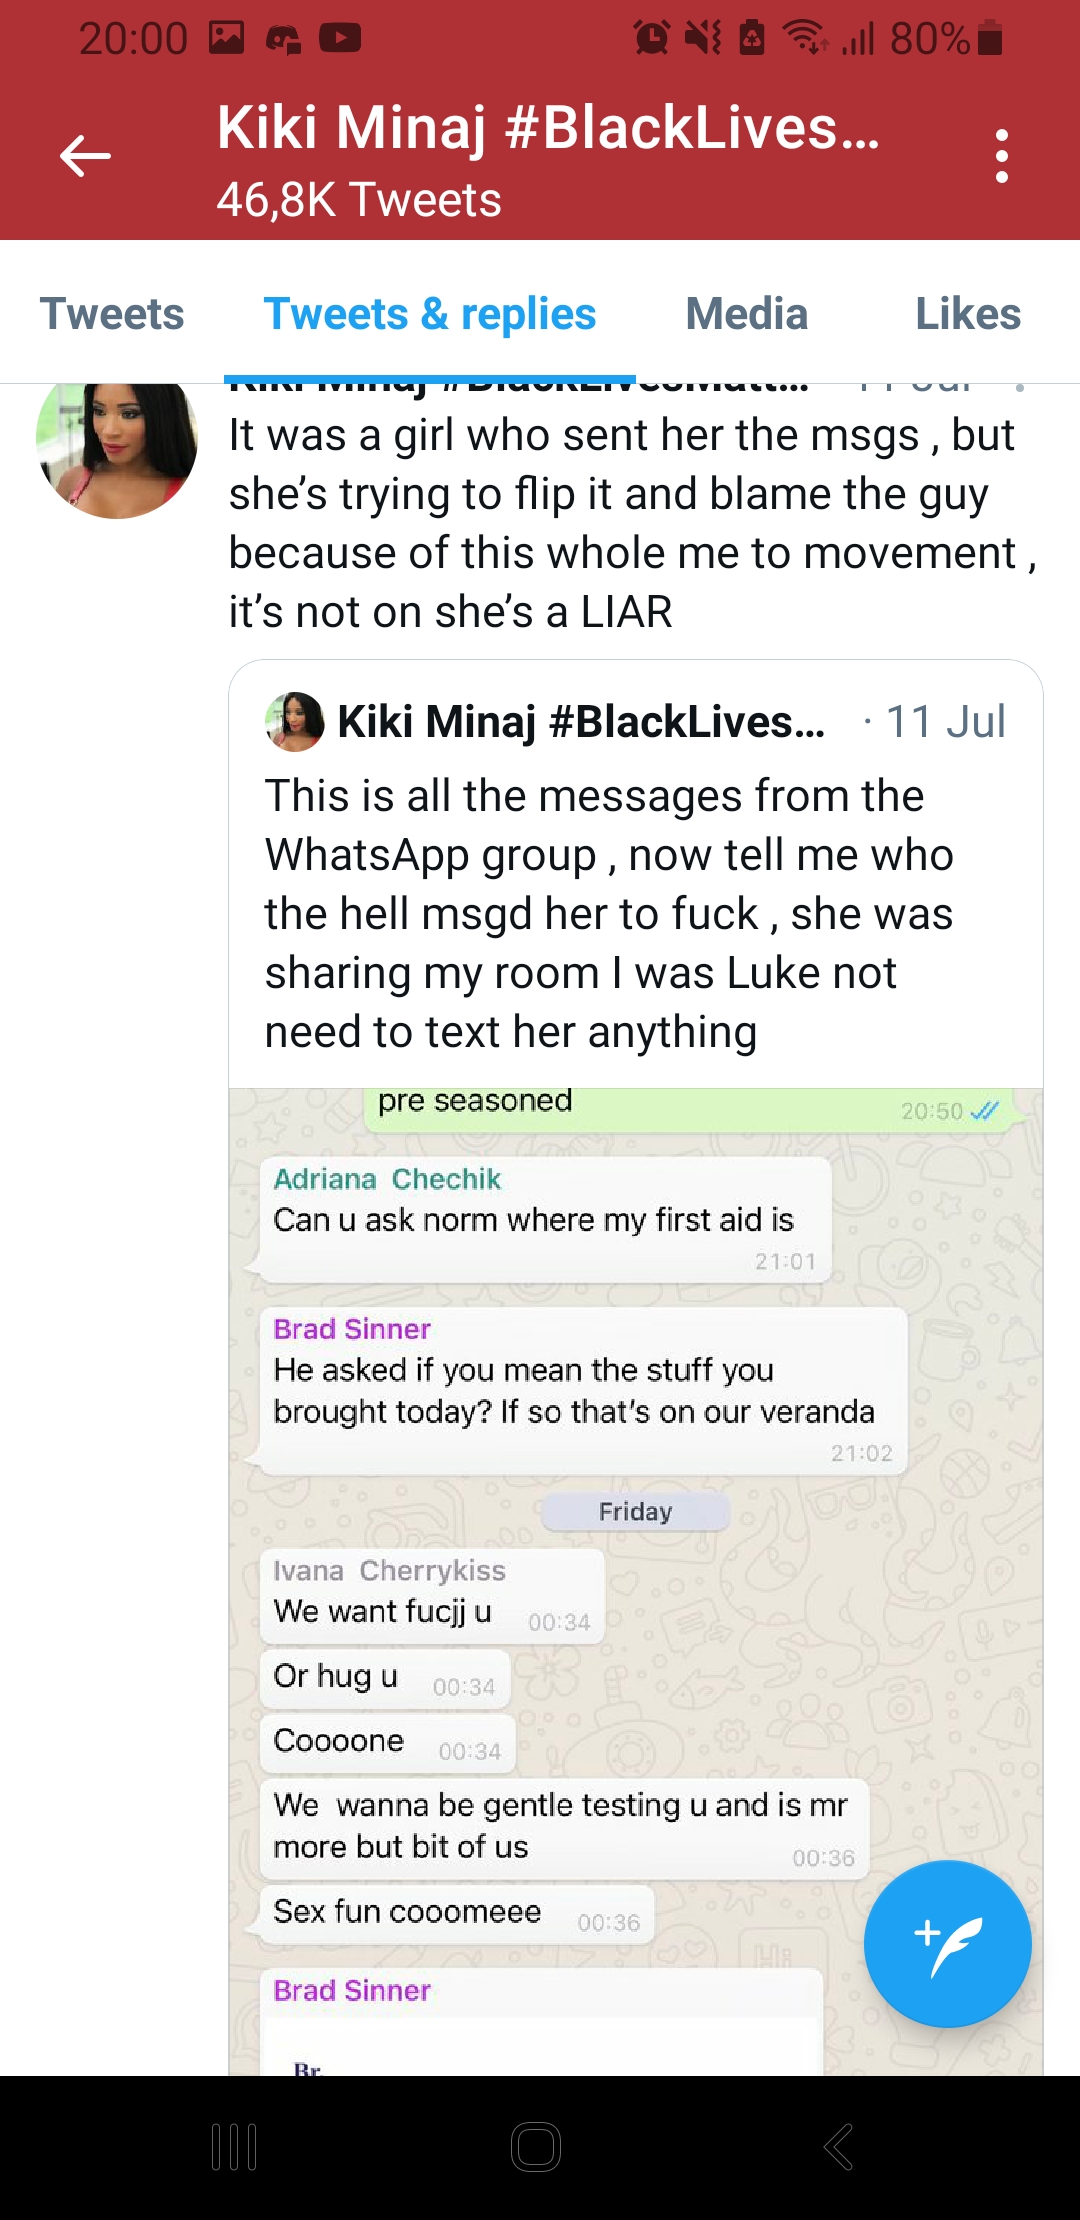Tap the battery icon in status bar

coord(990,39)
